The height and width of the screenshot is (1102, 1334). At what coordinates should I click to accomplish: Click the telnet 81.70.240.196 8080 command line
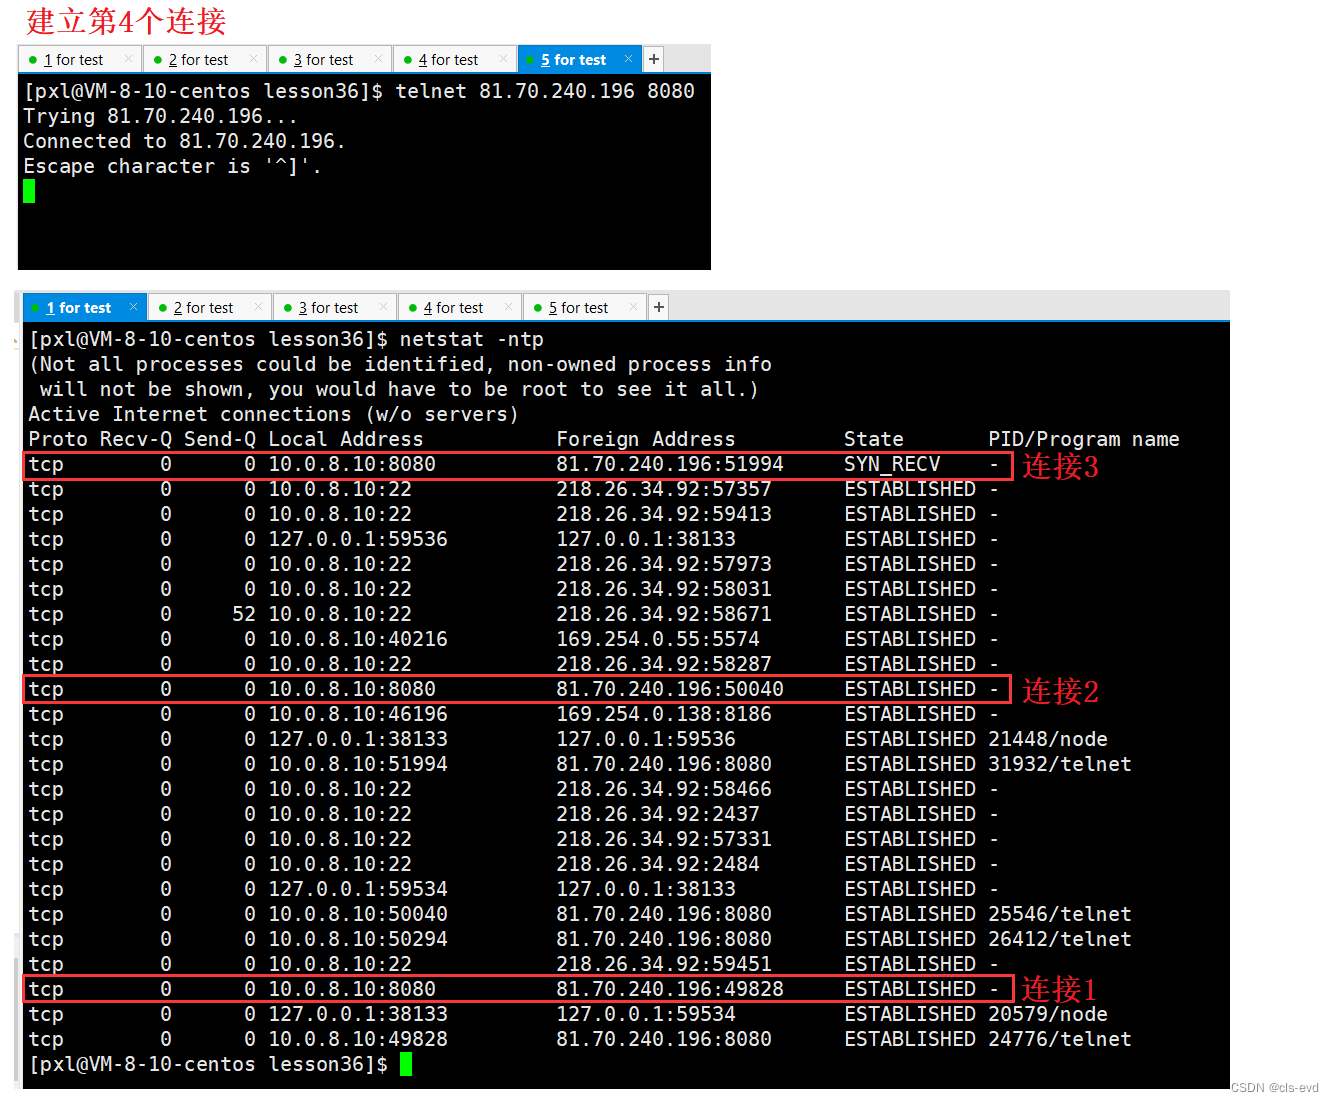coord(359,91)
